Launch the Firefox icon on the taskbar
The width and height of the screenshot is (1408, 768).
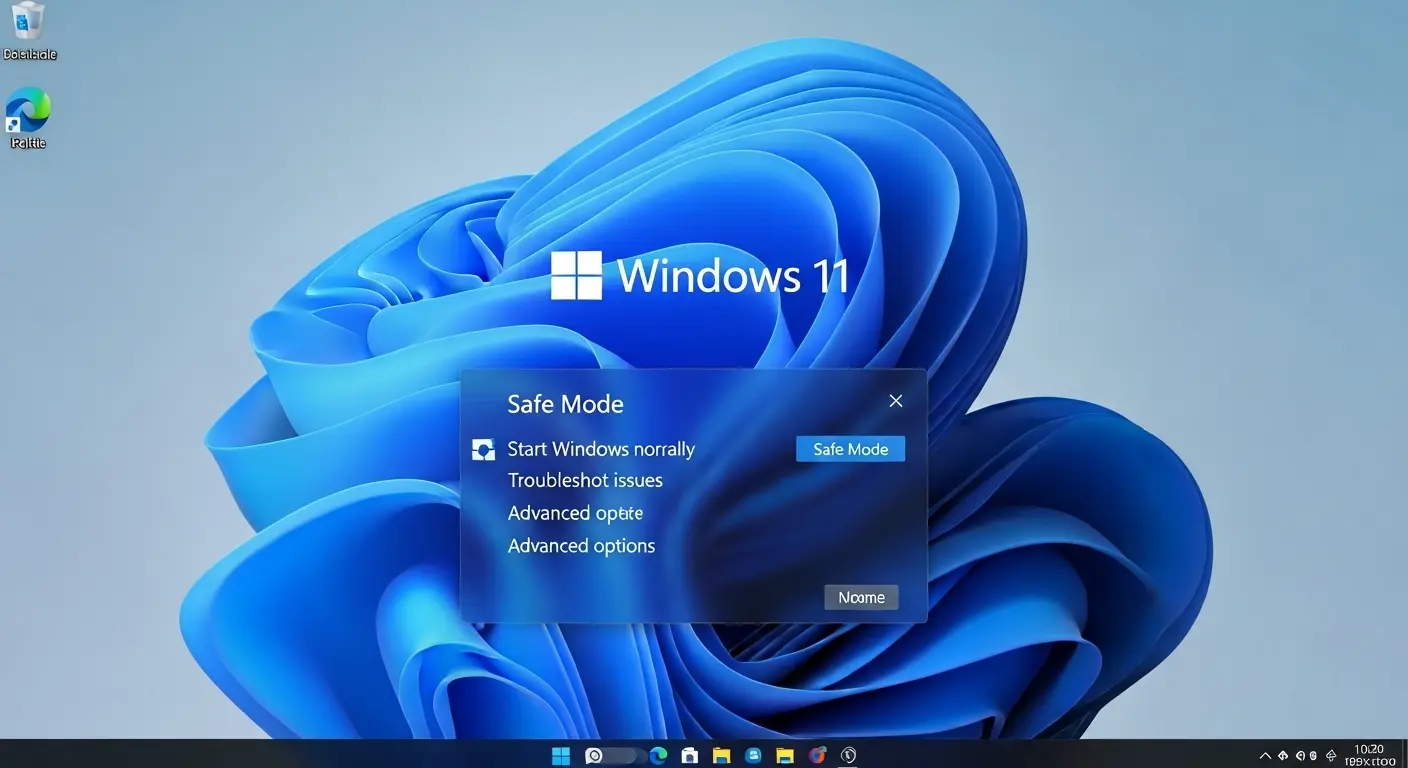[x=818, y=755]
